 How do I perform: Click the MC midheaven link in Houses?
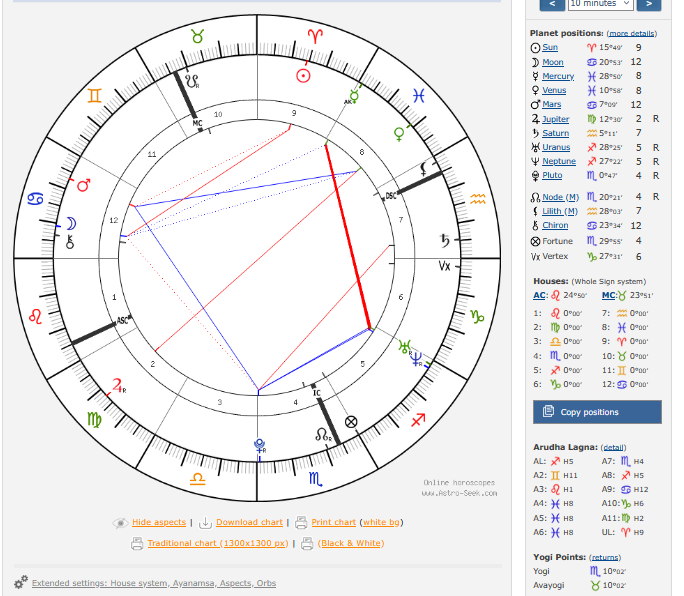coord(608,295)
